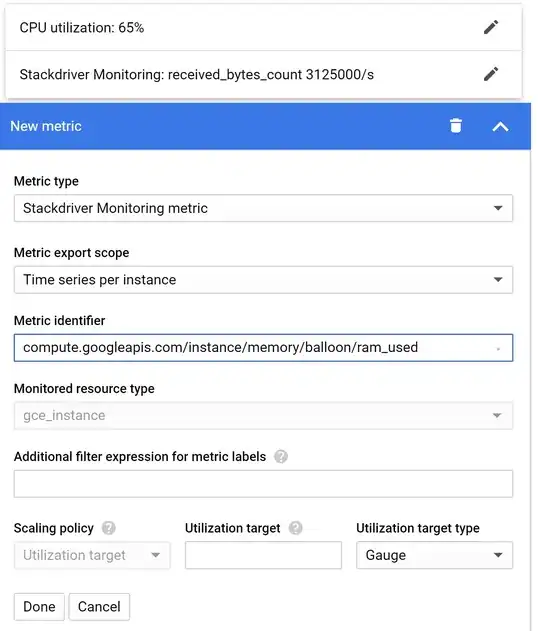Open the Metric type dropdown
The width and height of the screenshot is (540, 631).
[263, 208]
